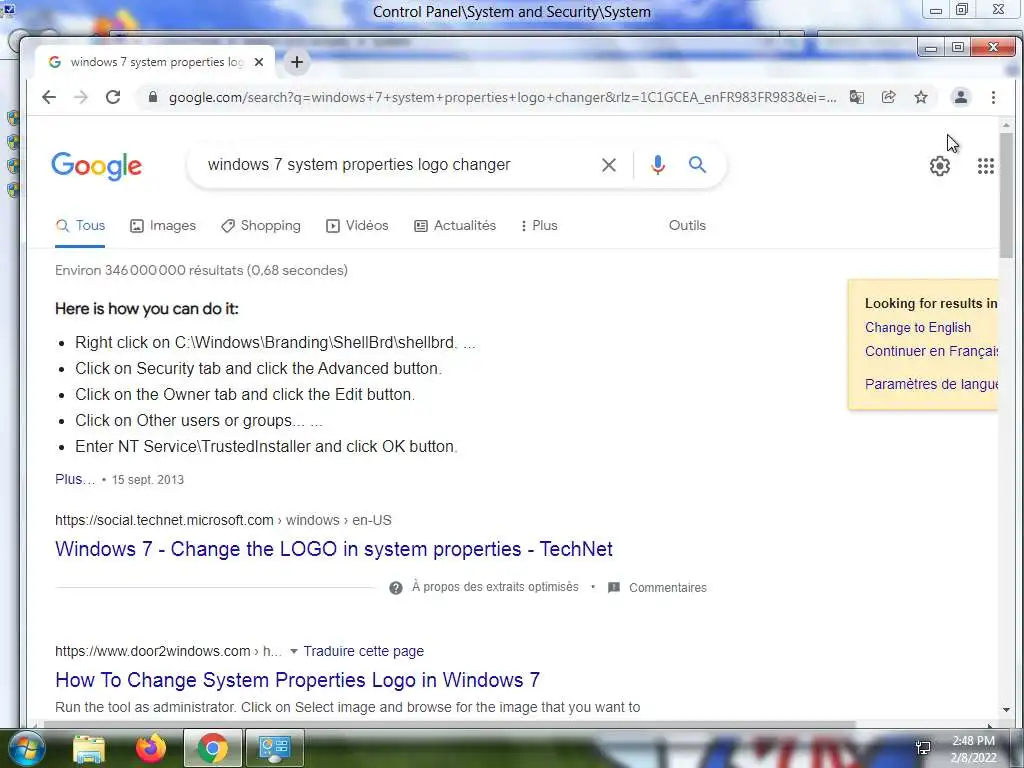Viewport: 1024px width, 768px height.
Task: Open Paramètres de langue link
Action: click(931, 384)
